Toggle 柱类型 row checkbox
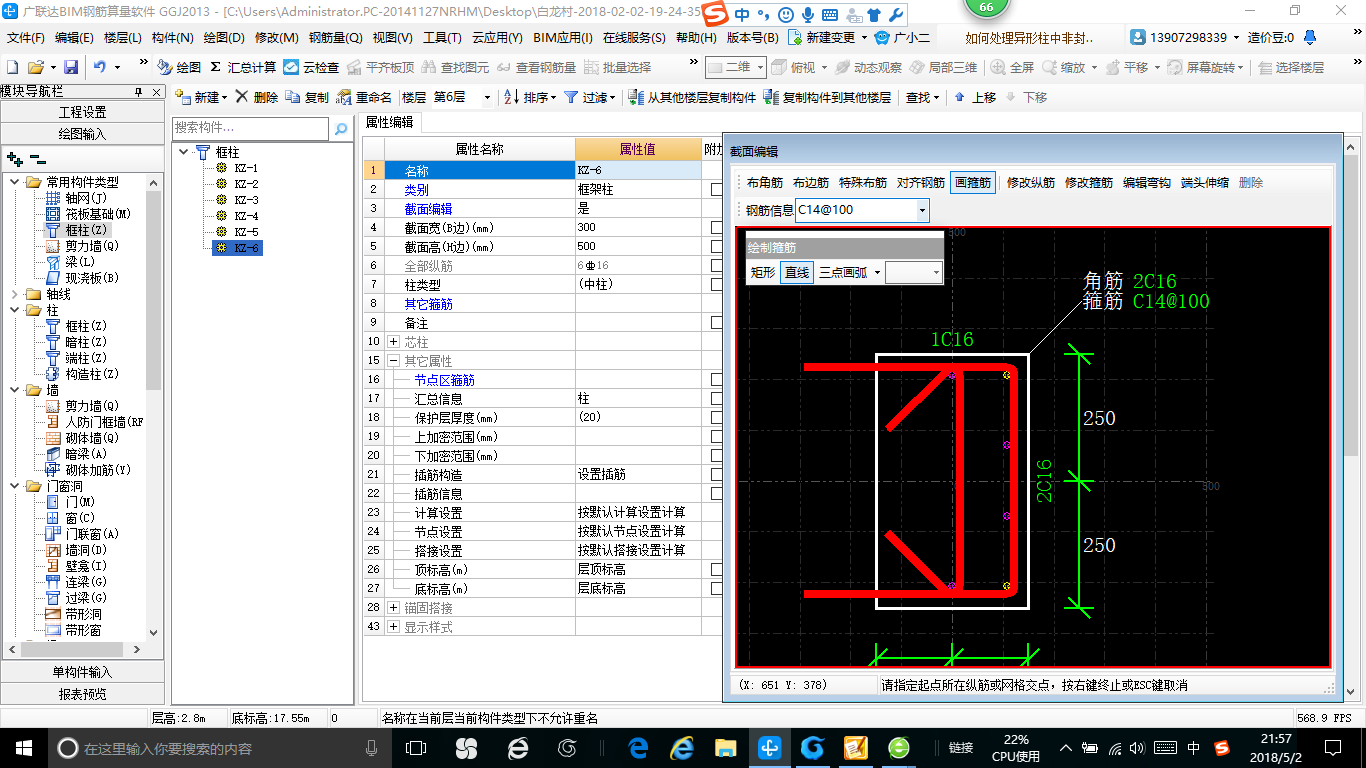The width and height of the screenshot is (1366, 768). click(x=716, y=284)
